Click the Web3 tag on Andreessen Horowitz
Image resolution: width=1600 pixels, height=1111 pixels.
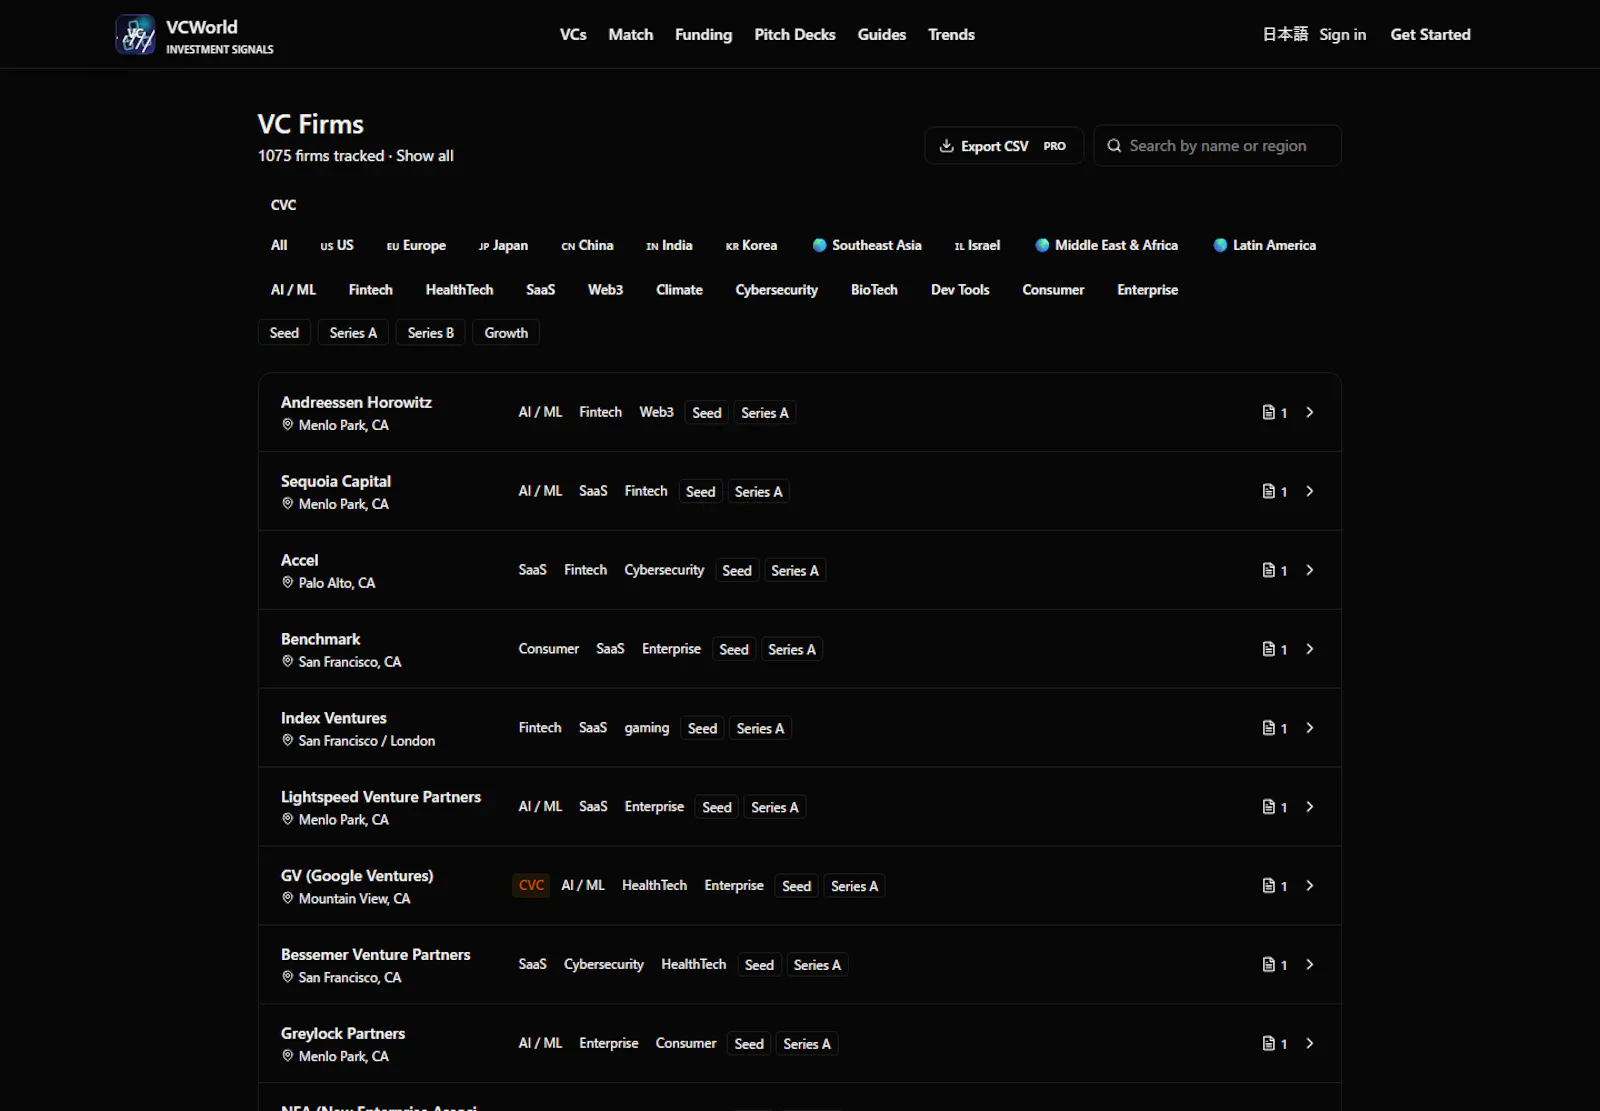coord(657,412)
